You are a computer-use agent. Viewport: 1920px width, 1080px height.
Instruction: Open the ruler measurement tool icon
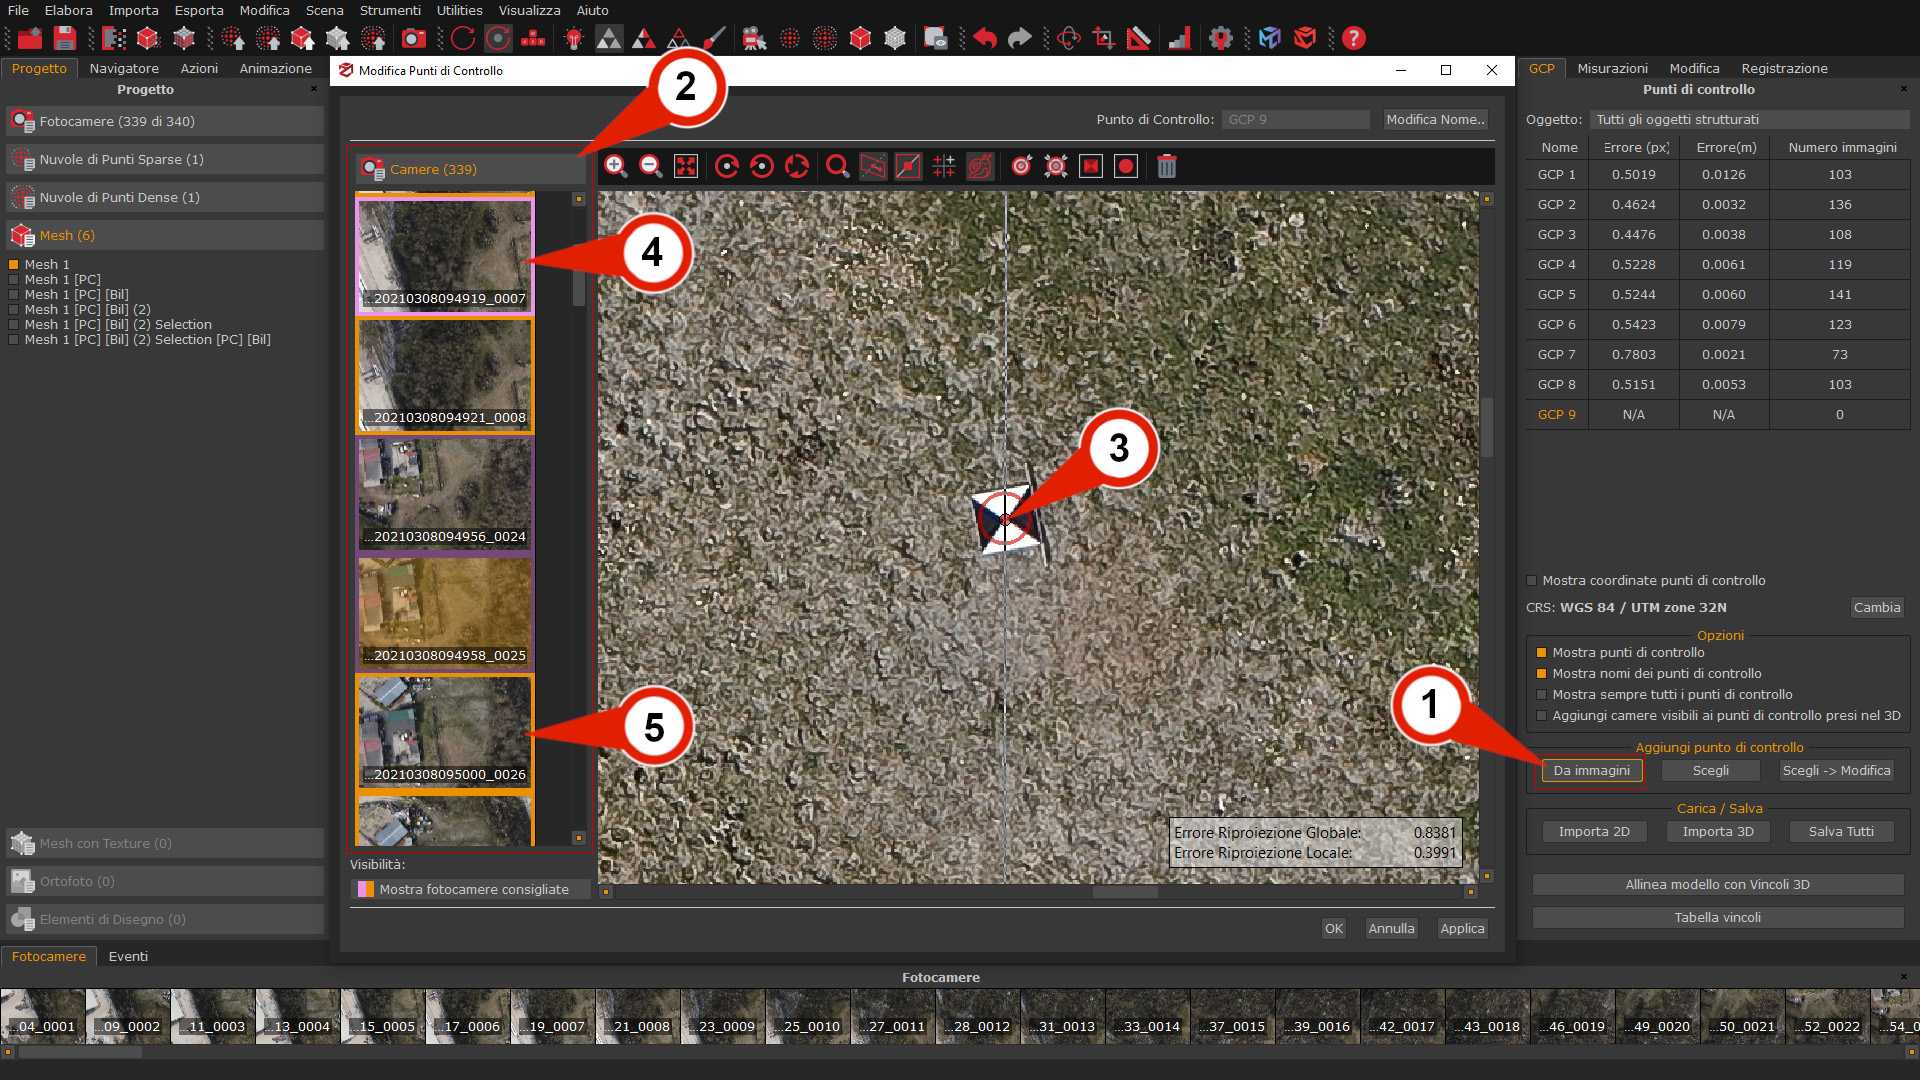pos(1139,38)
